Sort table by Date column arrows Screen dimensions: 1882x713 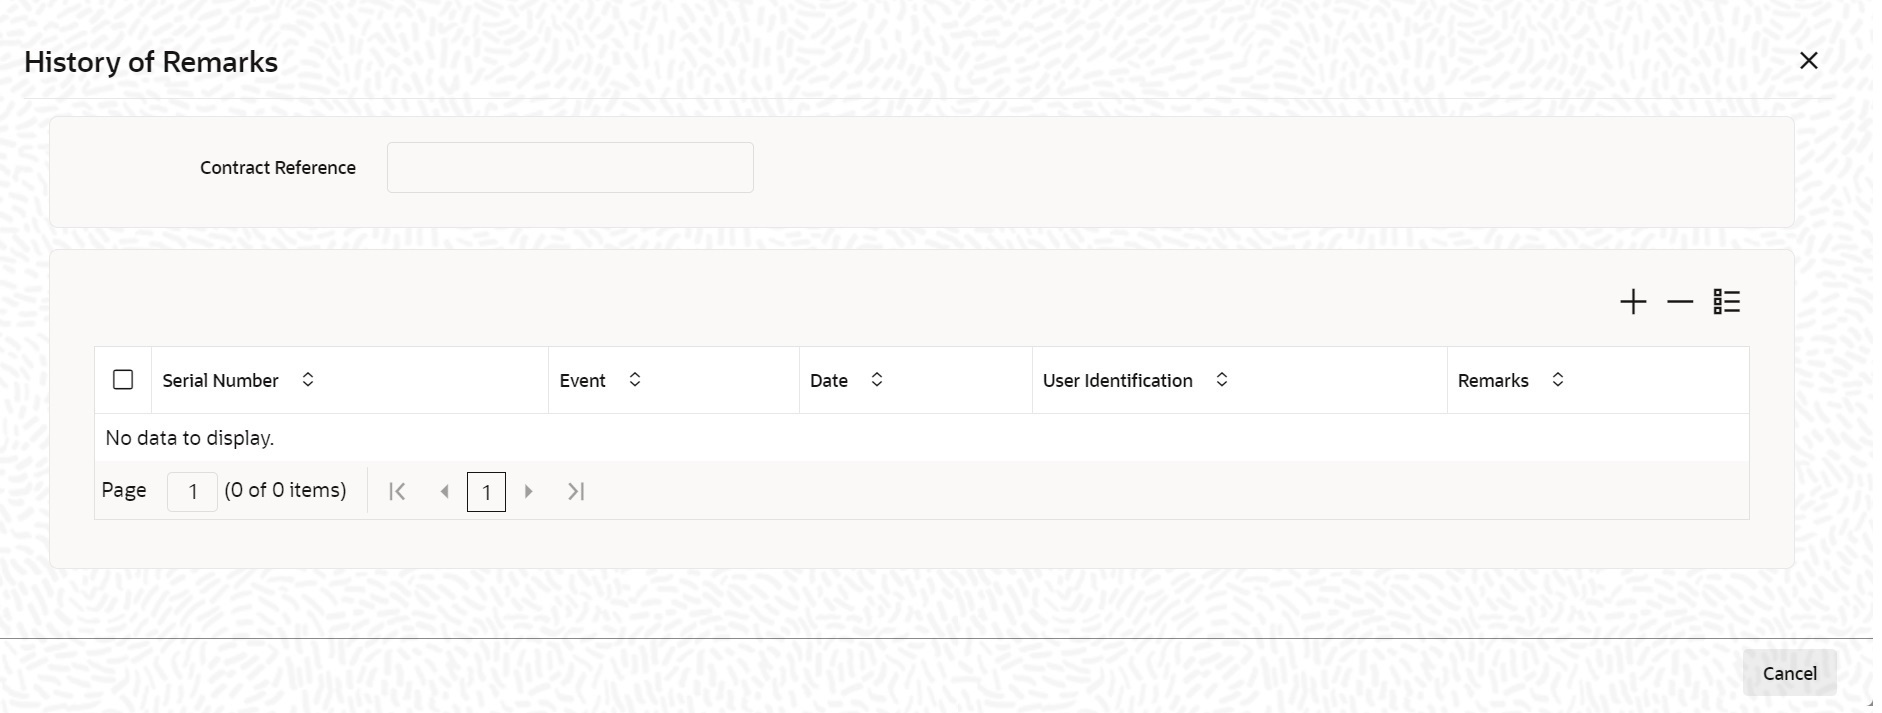(x=877, y=380)
